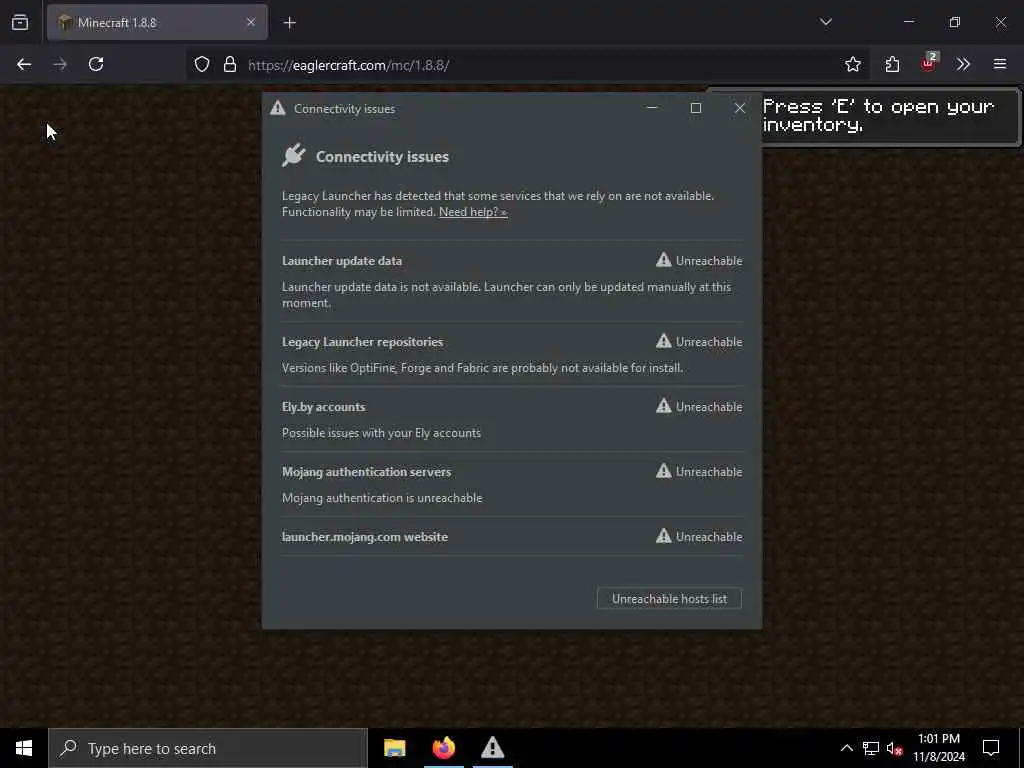Open the Windows notification center

pyautogui.click(x=991, y=748)
